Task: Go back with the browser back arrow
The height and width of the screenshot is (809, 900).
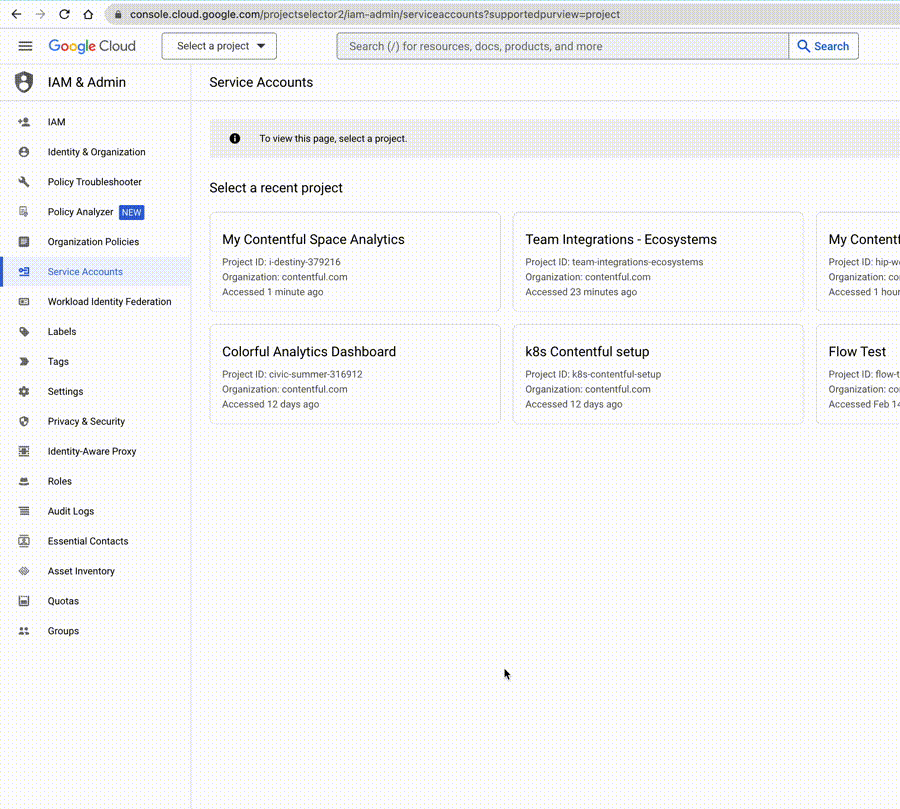Action: click(x=17, y=14)
